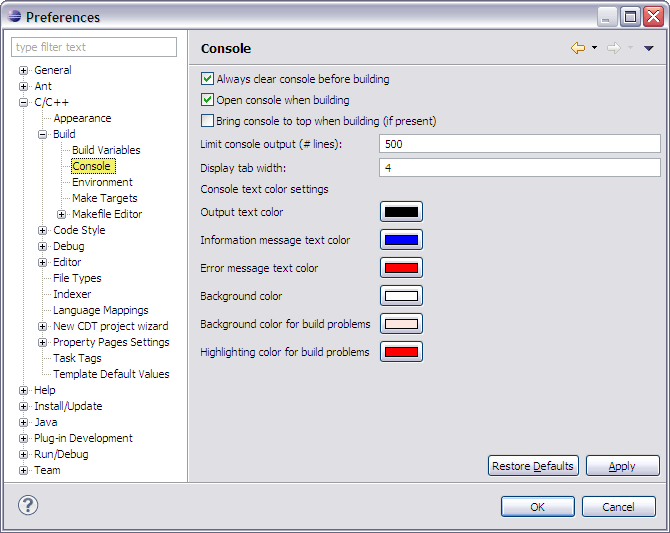
Task: Open the back history dropdown arrow
Action: (594, 47)
